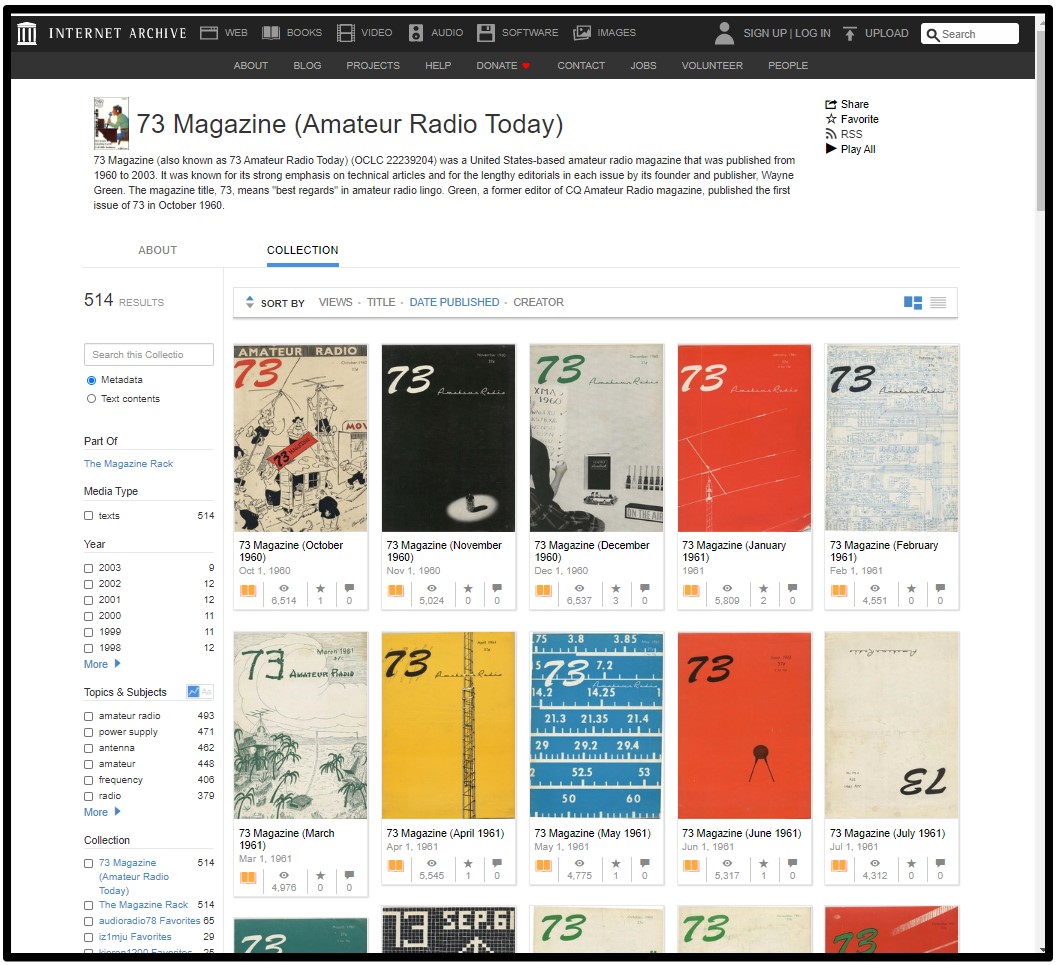The image size is (1058, 965).
Task: Check the audioradio78 Favorites checkbox
Action: pos(88,922)
